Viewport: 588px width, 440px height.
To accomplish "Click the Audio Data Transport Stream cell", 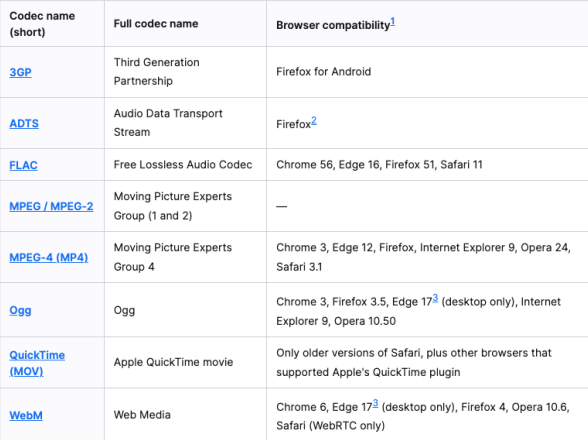I will (x=168, y=123).
